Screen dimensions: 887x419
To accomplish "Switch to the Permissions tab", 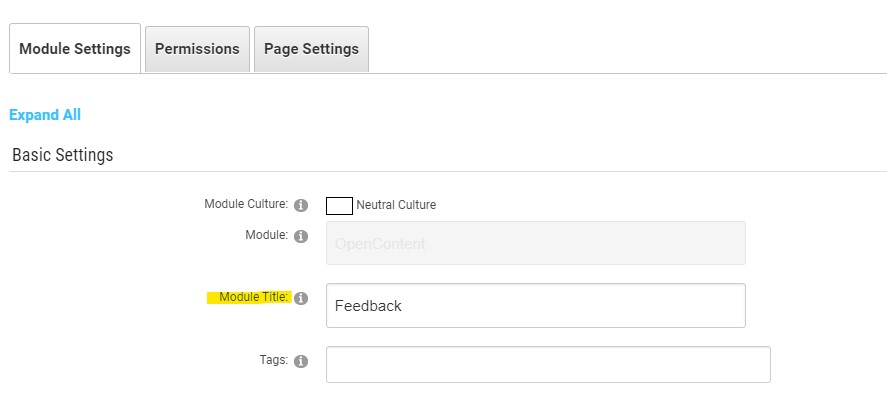I will point(197,49).
